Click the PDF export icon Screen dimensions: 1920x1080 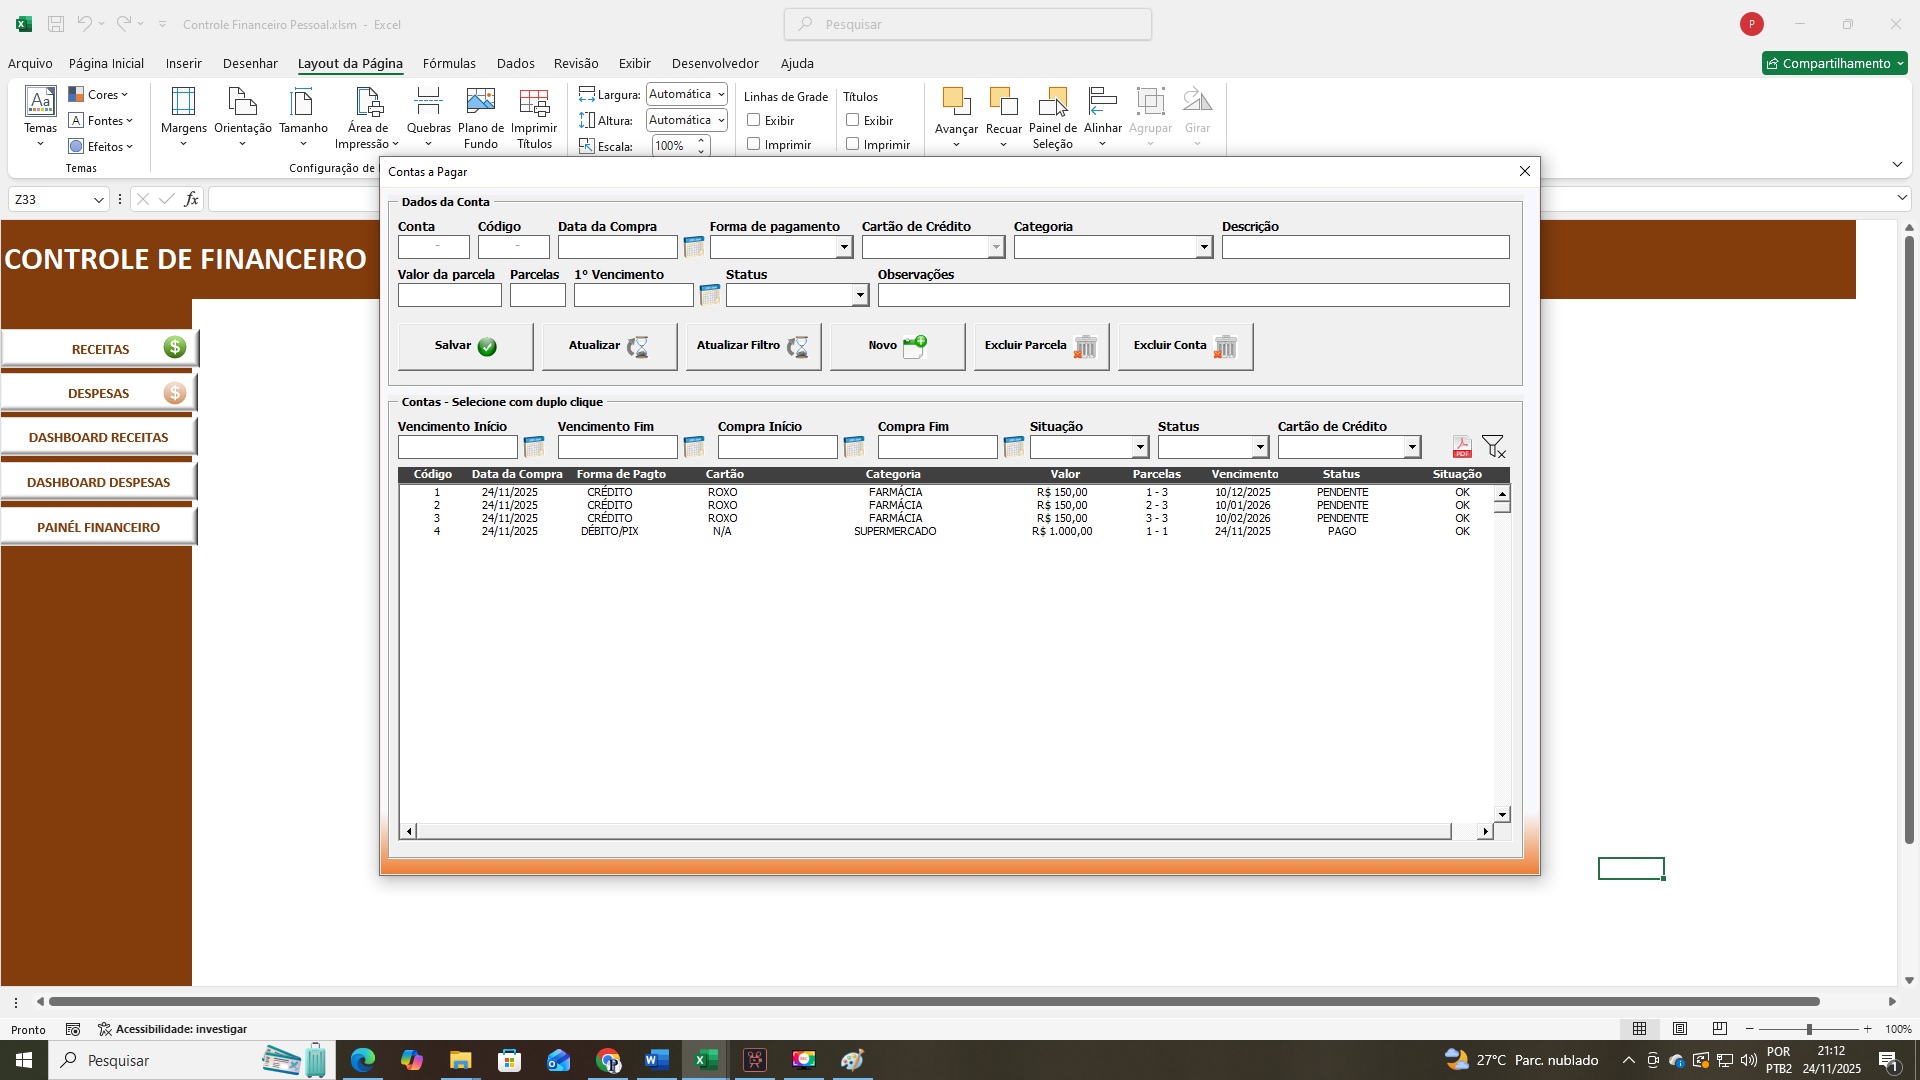point(1462,447)
